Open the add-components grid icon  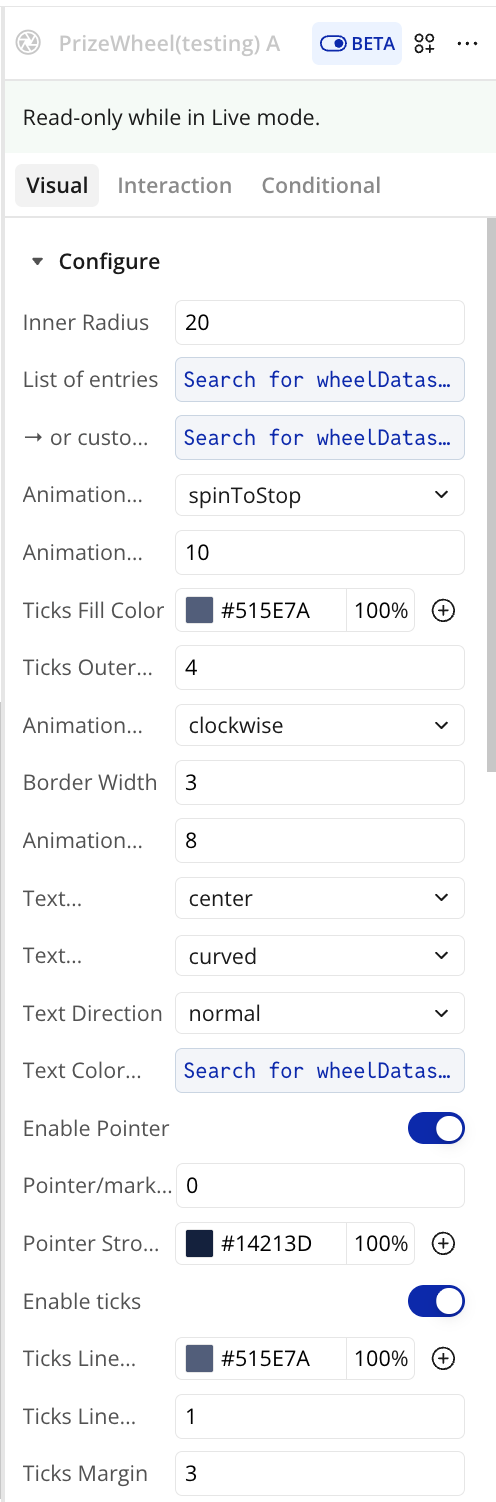point(425,44)
